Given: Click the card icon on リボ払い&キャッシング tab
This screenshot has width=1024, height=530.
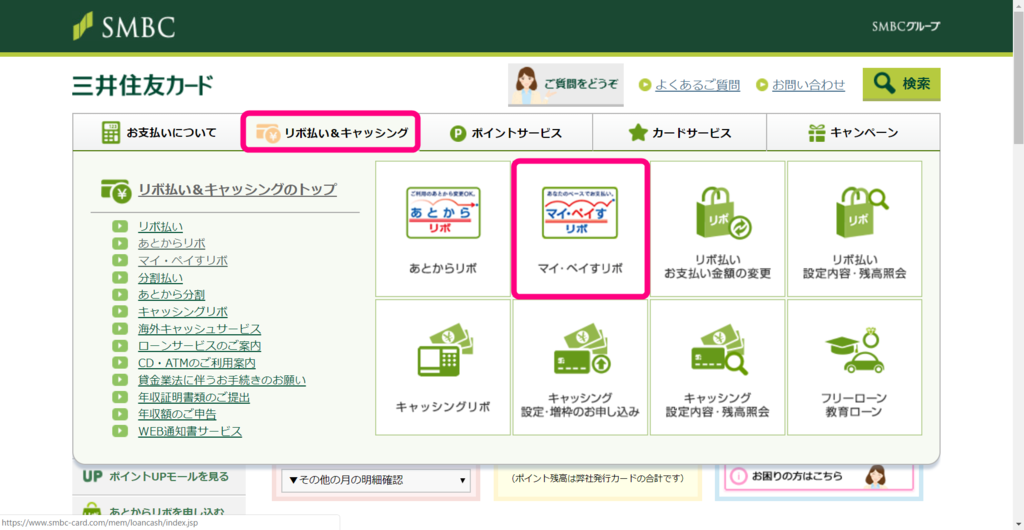Looking at the screenshot, I should pos(268,132).
